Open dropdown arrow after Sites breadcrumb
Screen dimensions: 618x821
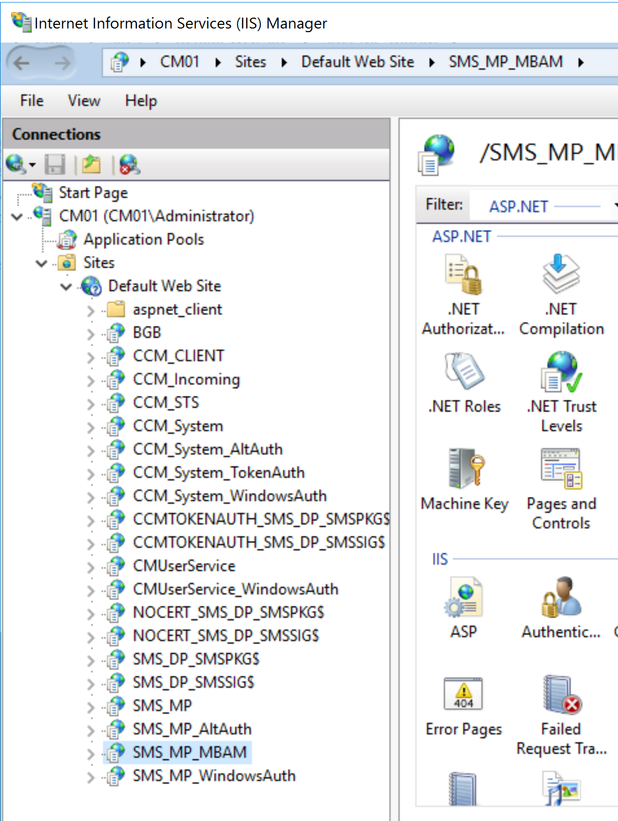pos(284,63)
